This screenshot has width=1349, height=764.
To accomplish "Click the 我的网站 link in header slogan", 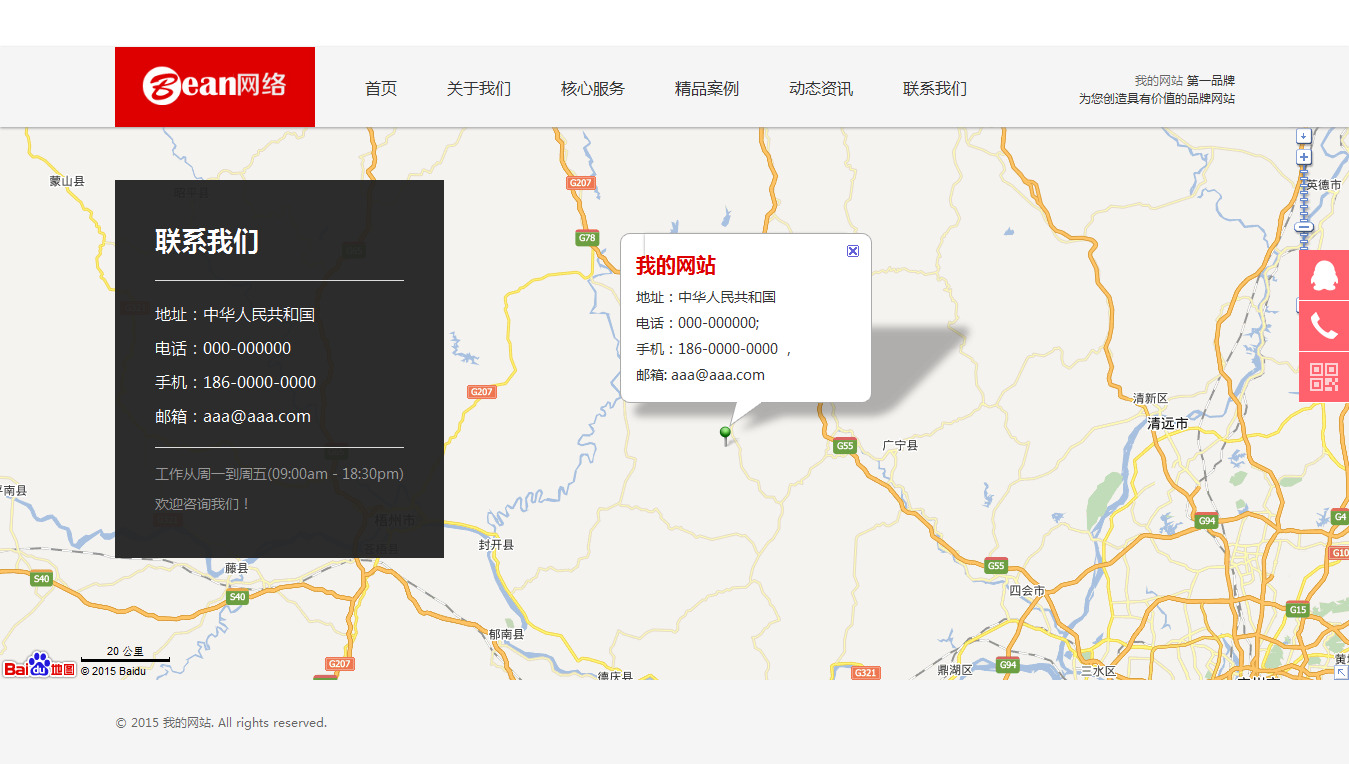I will (x=1158, y=81).
